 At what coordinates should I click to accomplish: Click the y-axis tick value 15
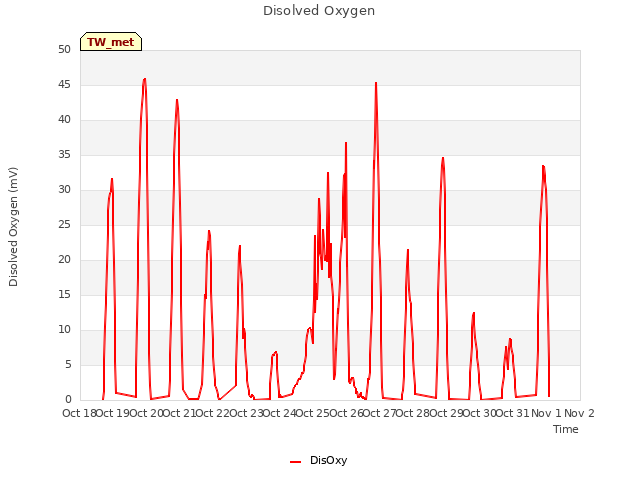coord(64,295)
